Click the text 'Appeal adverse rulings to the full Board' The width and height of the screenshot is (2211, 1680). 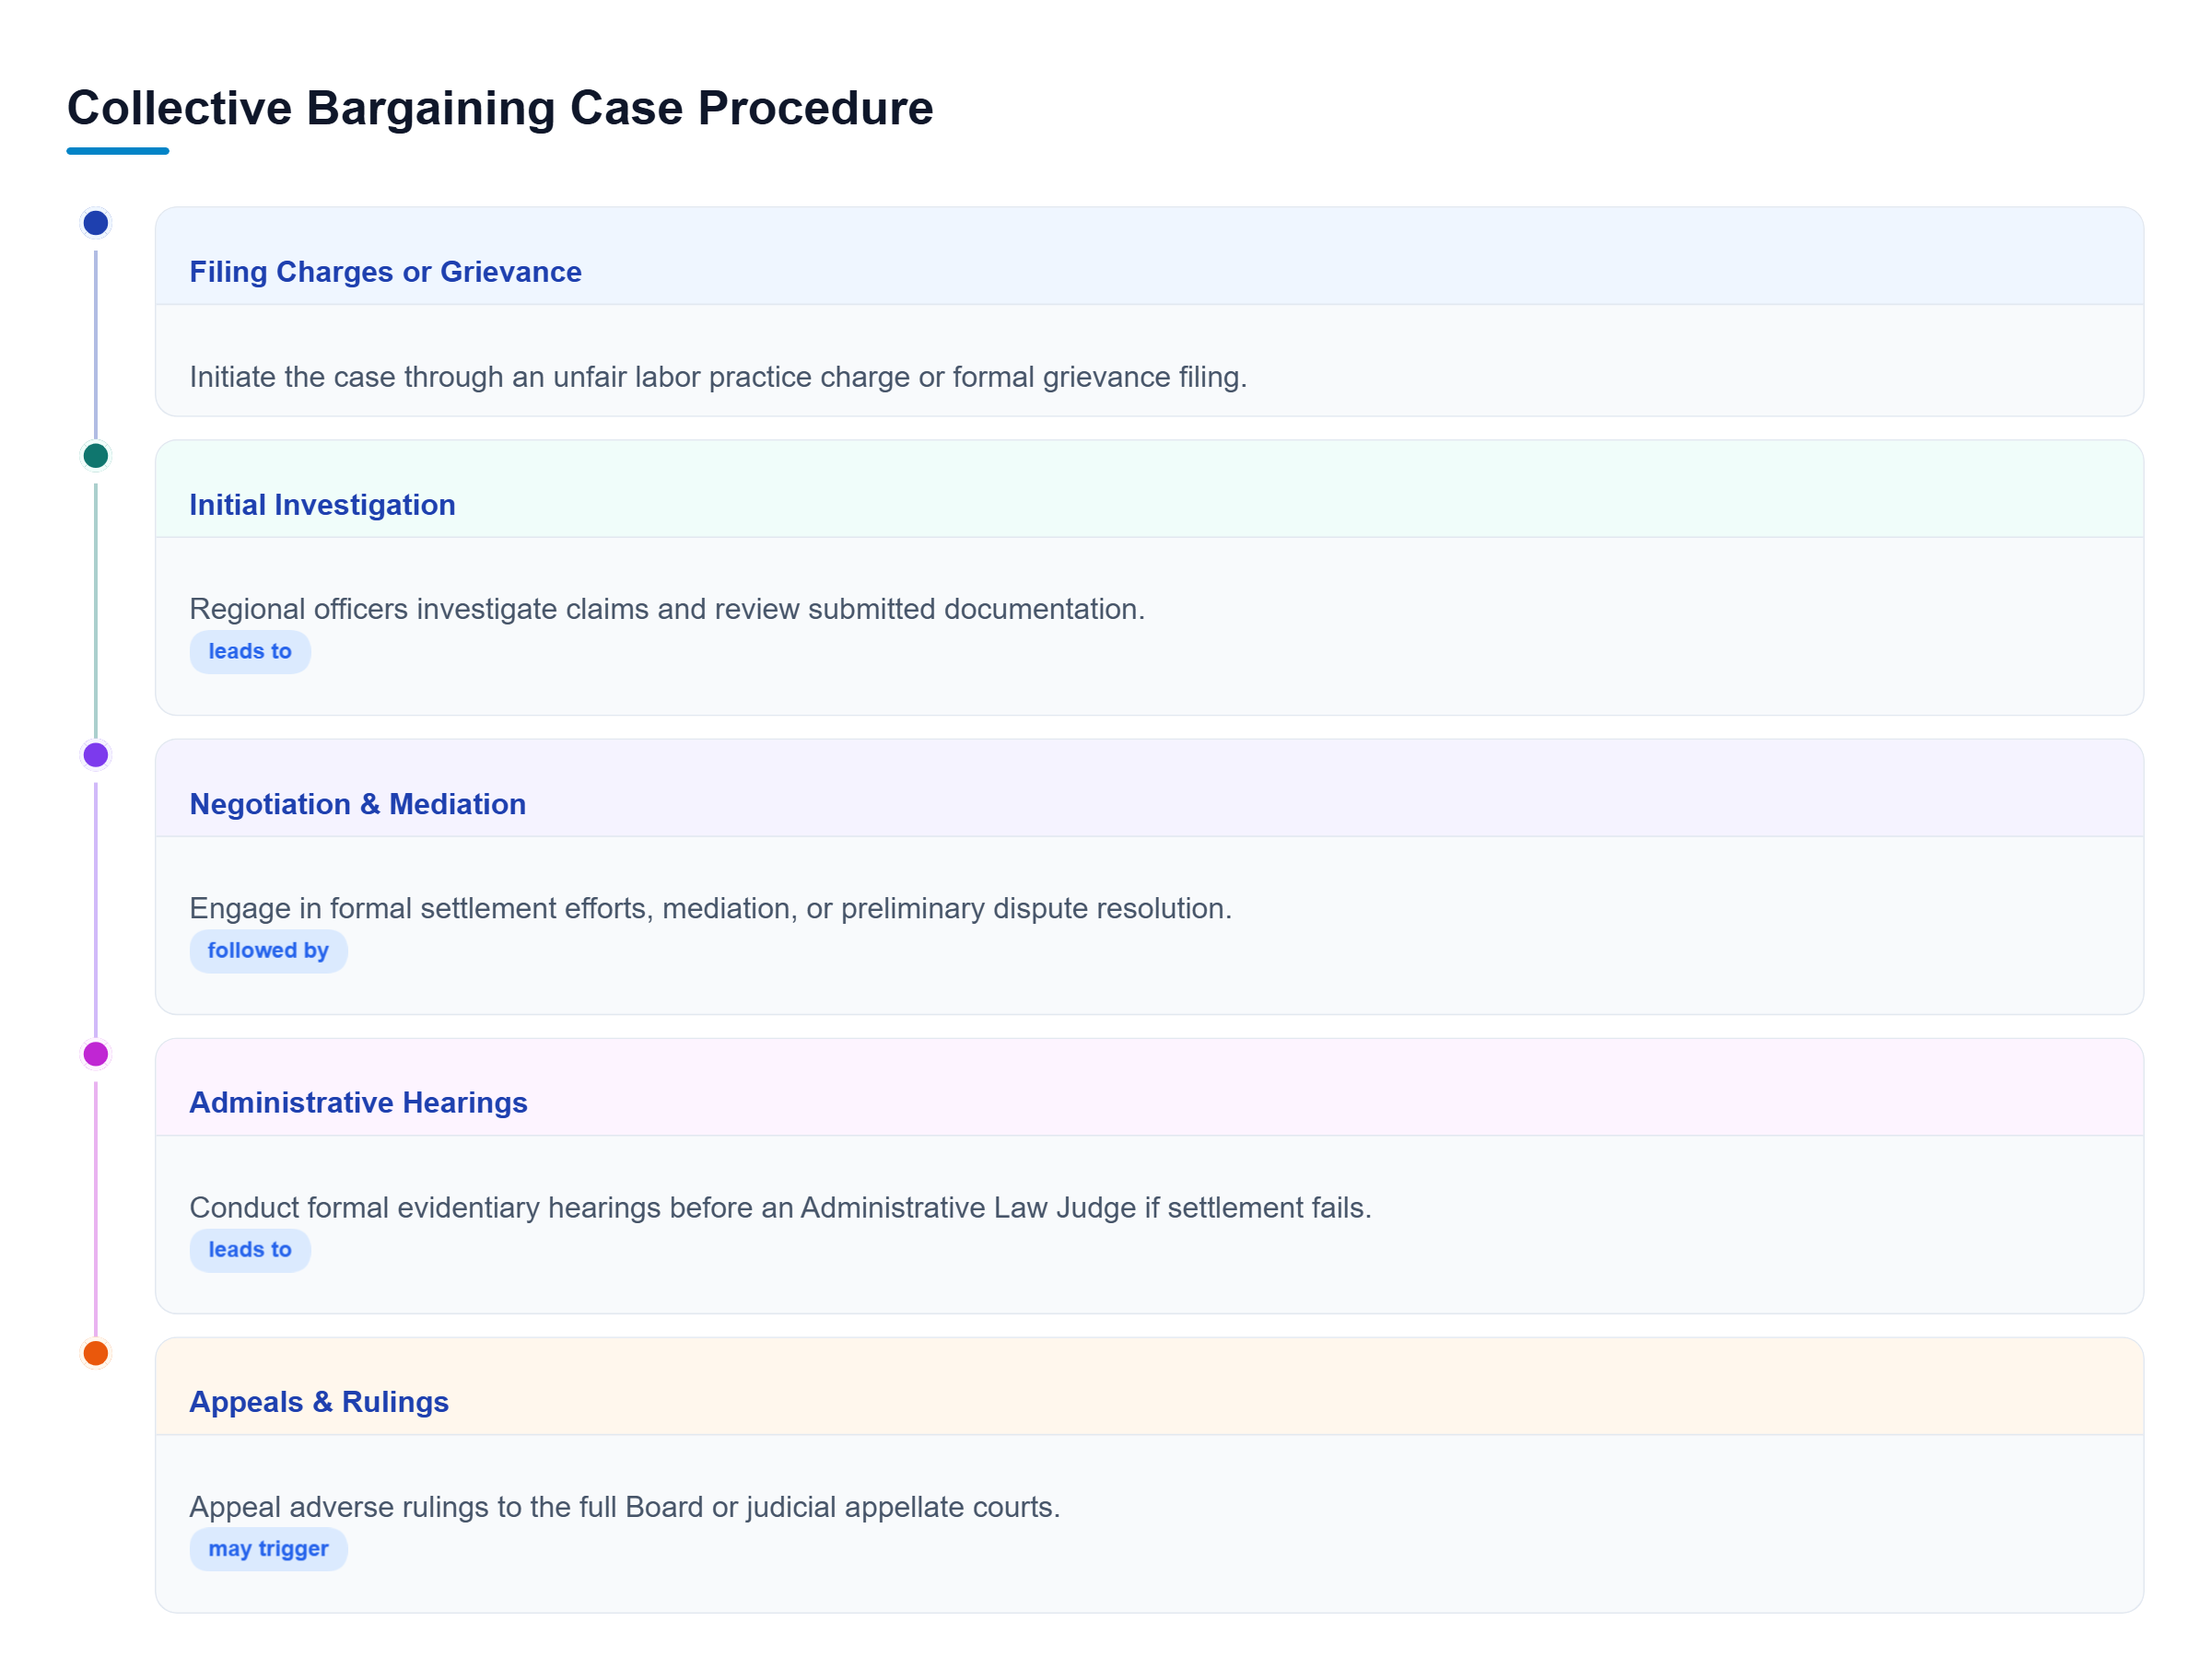pos(446,1507)
